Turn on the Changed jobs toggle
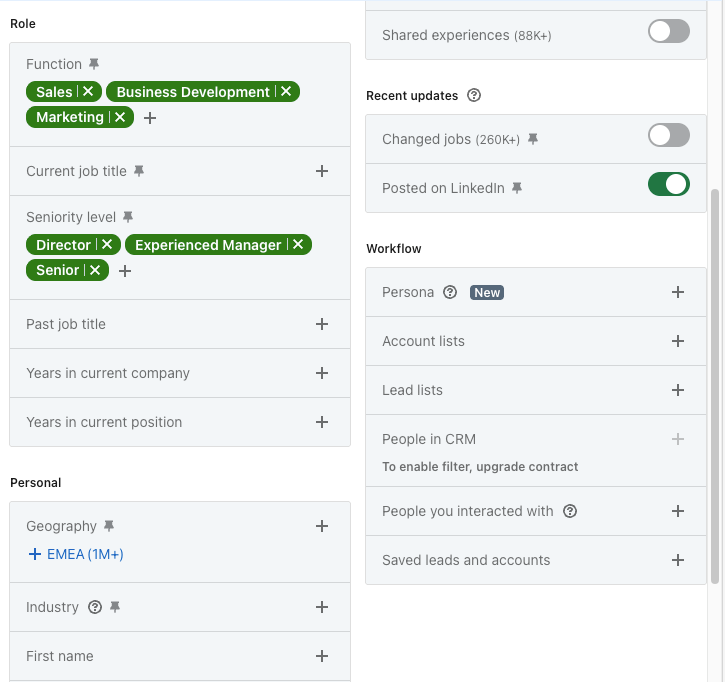Screen dimensions: 725x682 668,135
